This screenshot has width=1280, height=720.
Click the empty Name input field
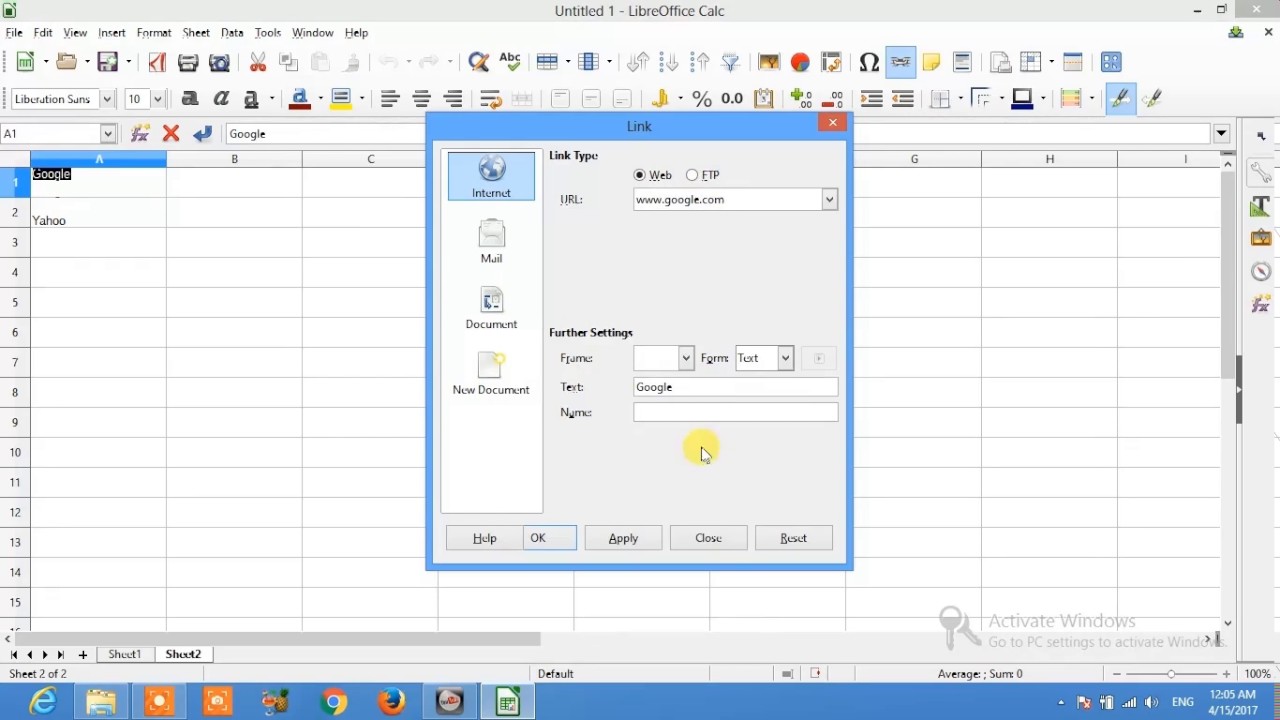tap(735, 412)
